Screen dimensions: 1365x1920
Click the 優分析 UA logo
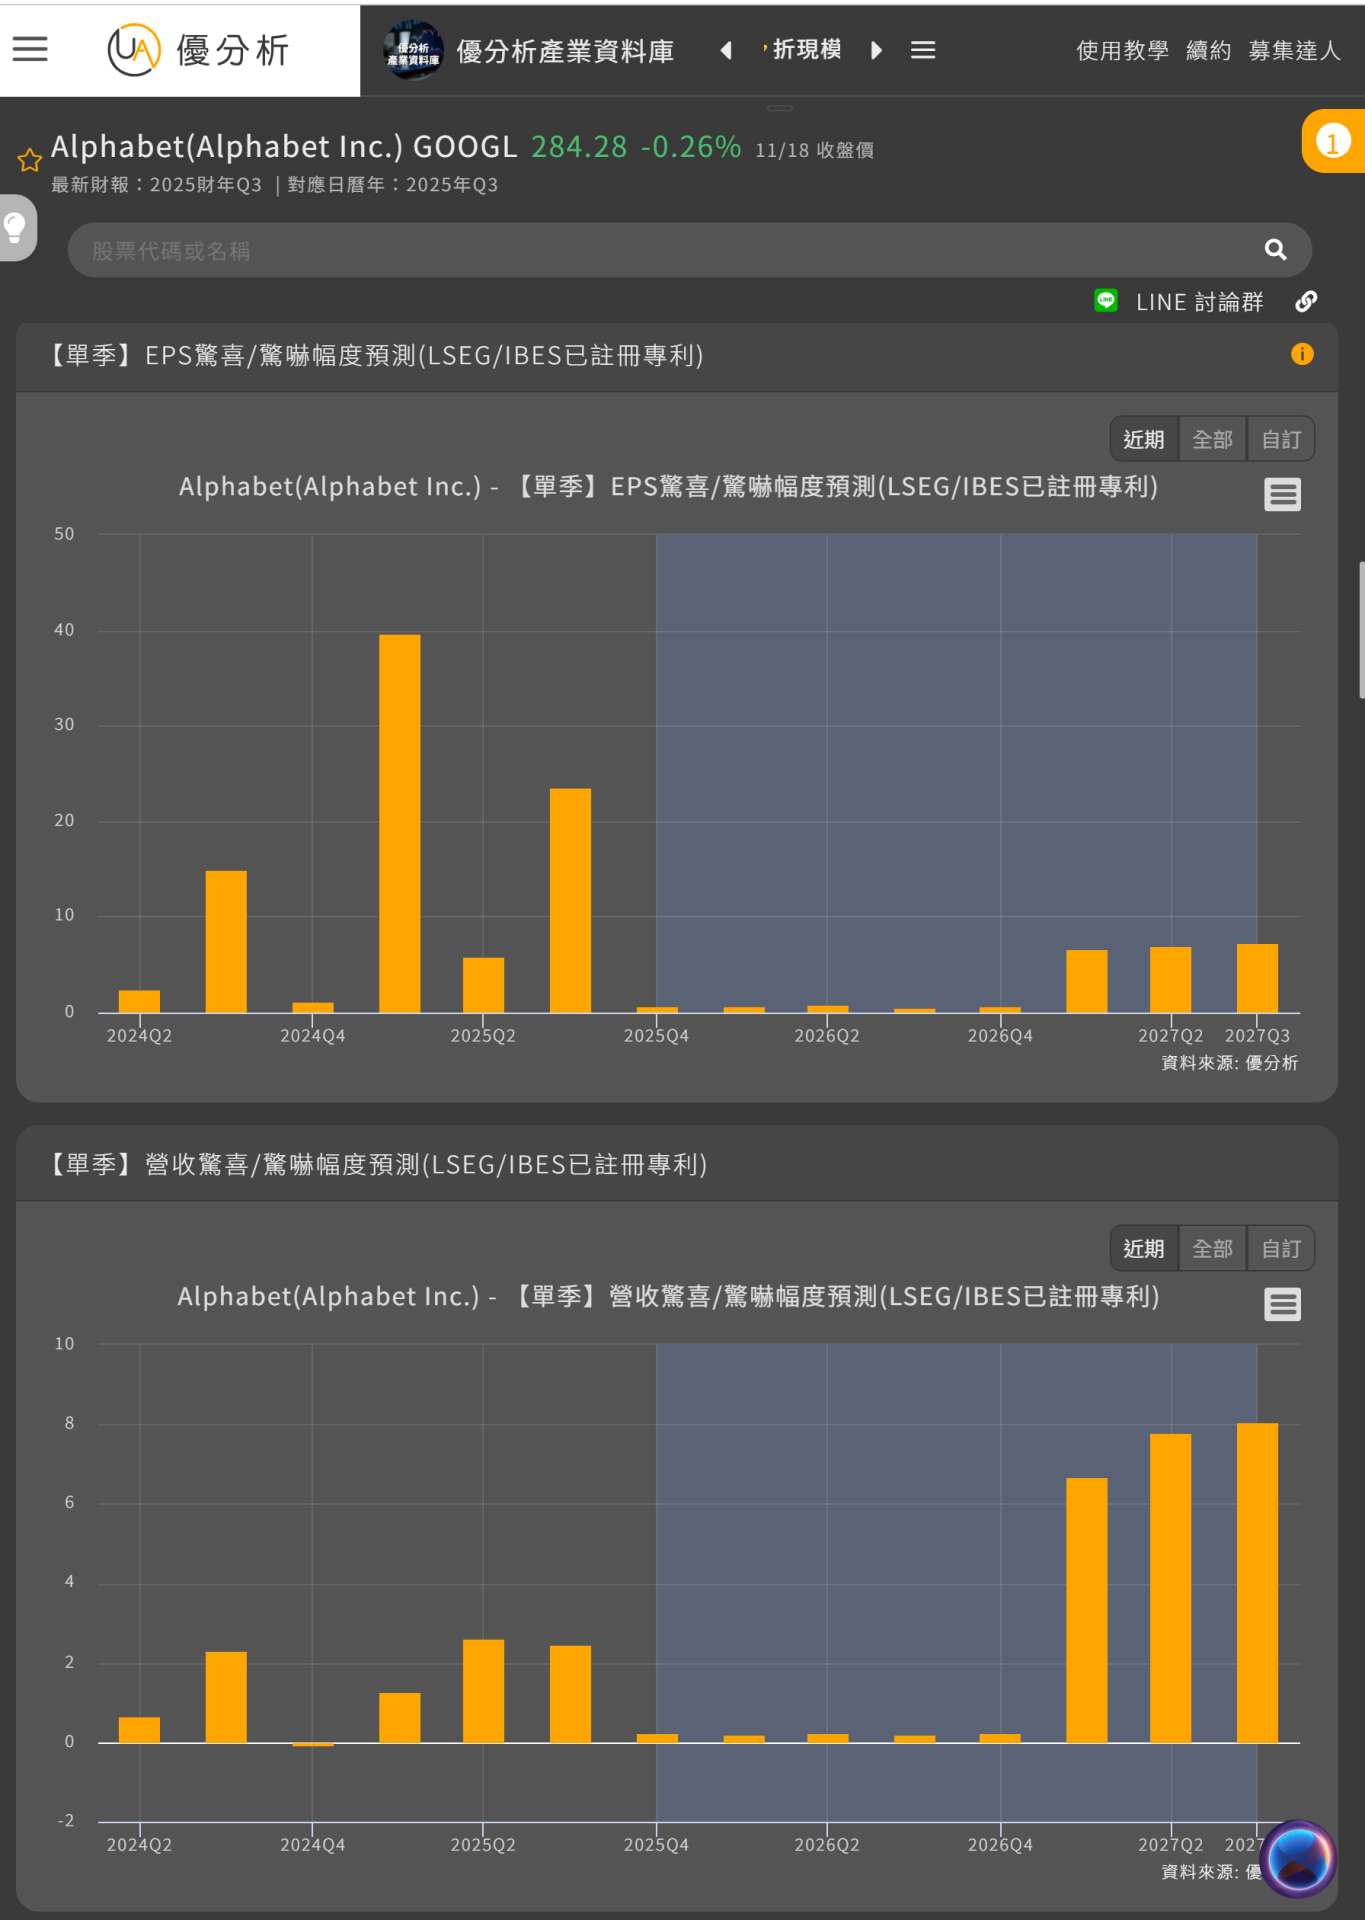(x=198, y=50)
